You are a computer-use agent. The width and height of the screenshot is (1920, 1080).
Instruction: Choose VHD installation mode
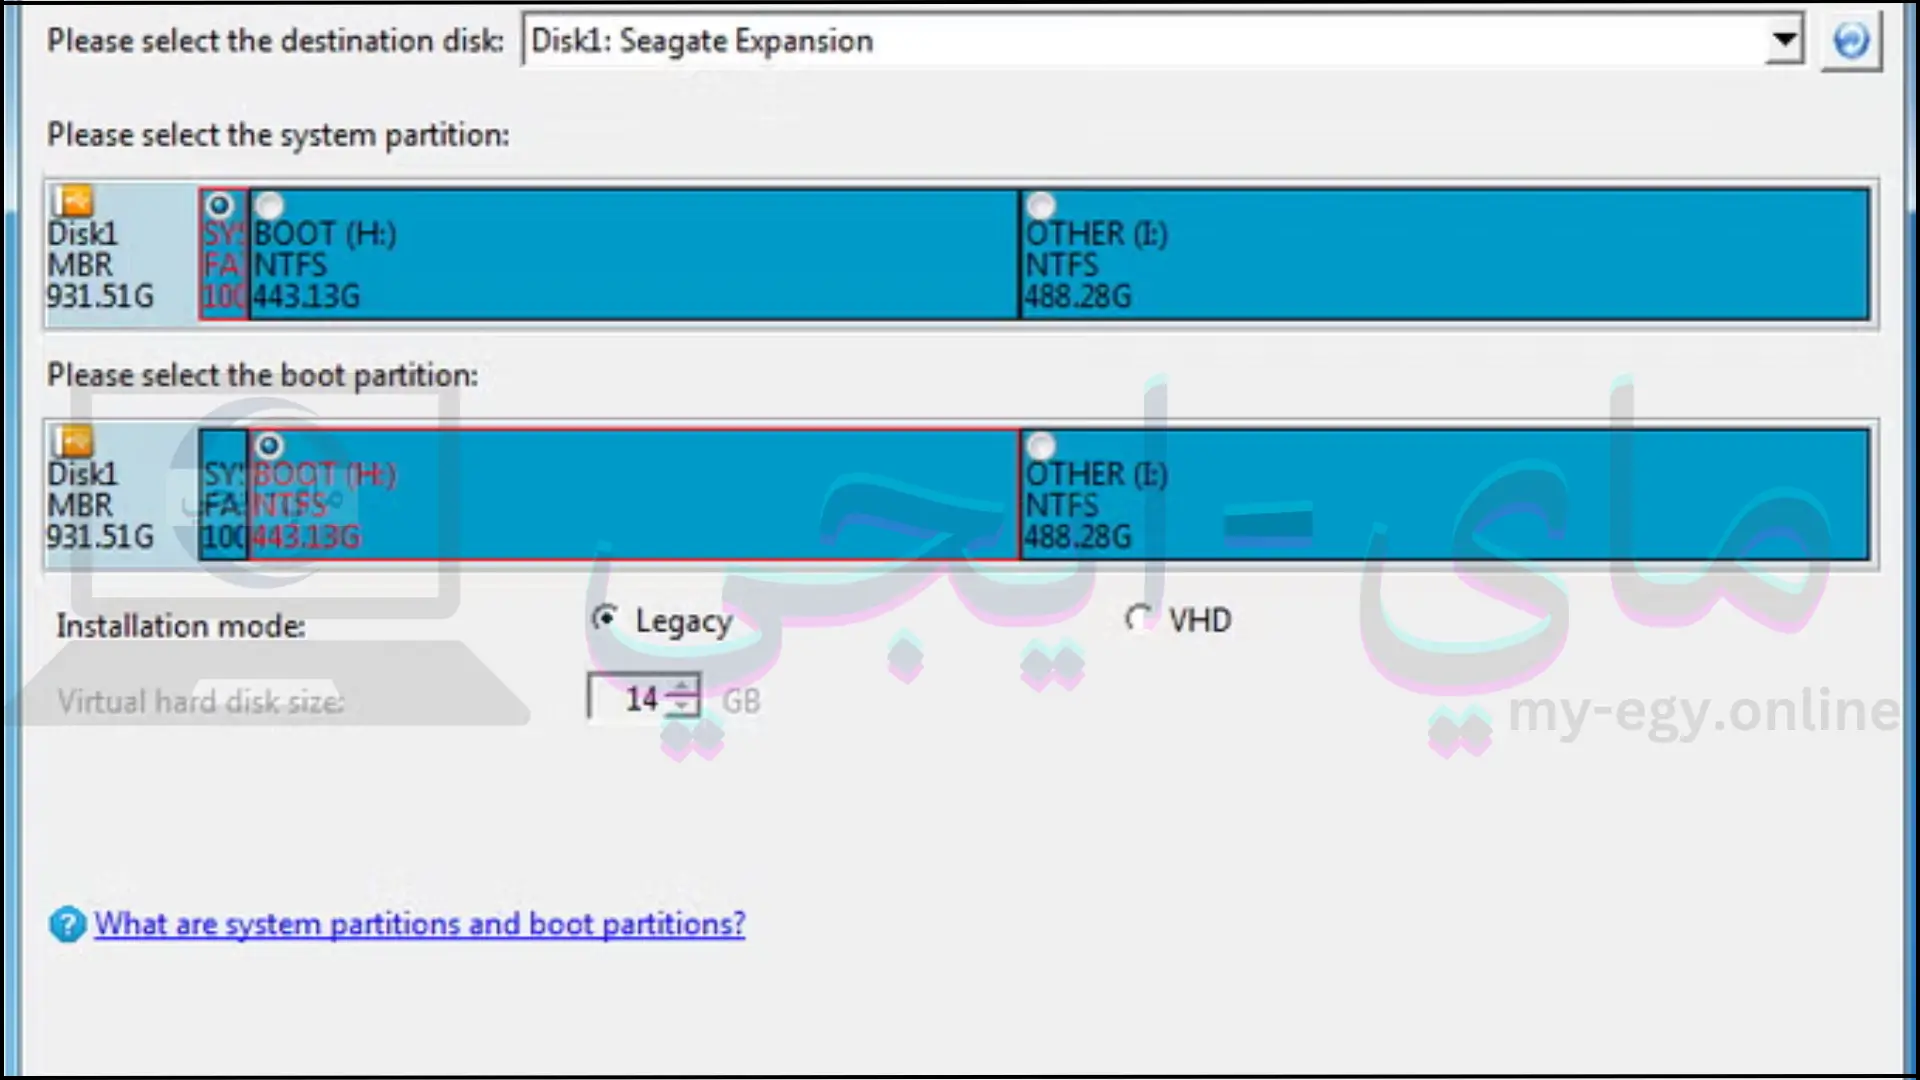tap(1138, 619)
